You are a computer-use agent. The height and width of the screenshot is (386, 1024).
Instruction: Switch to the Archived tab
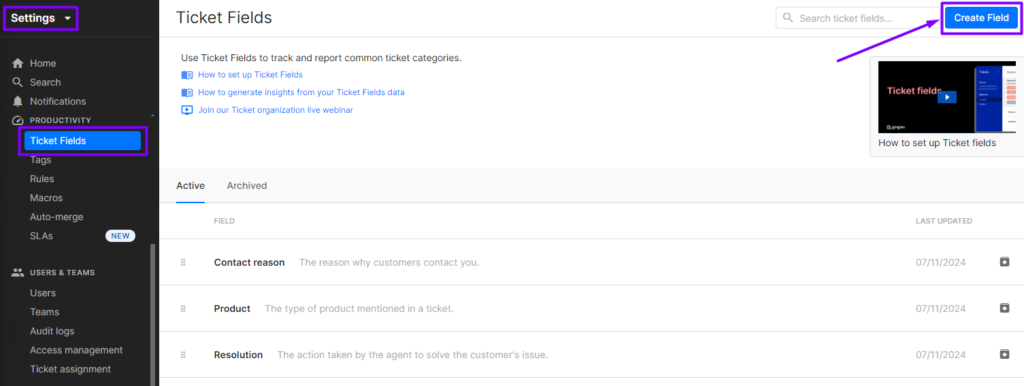click(247, 185)
